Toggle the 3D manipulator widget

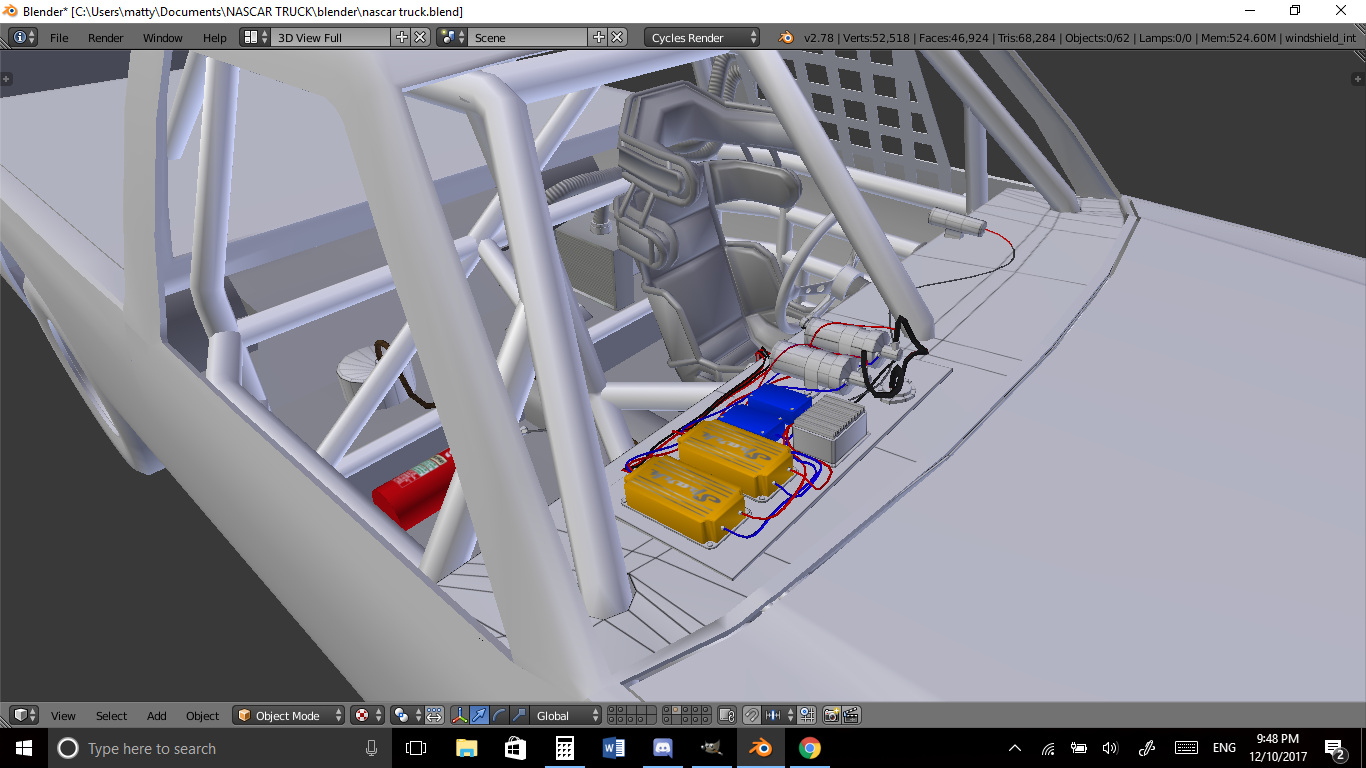click(460, 715)
